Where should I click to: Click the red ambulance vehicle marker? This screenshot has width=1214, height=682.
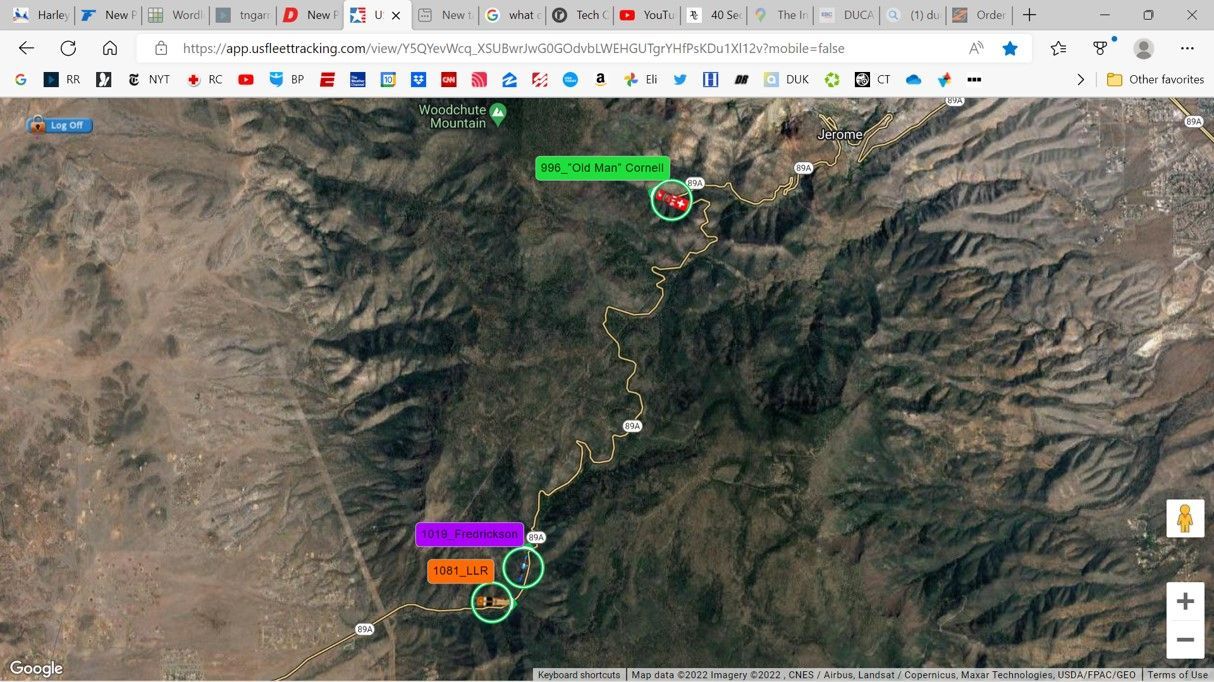(x=671, y=200)
